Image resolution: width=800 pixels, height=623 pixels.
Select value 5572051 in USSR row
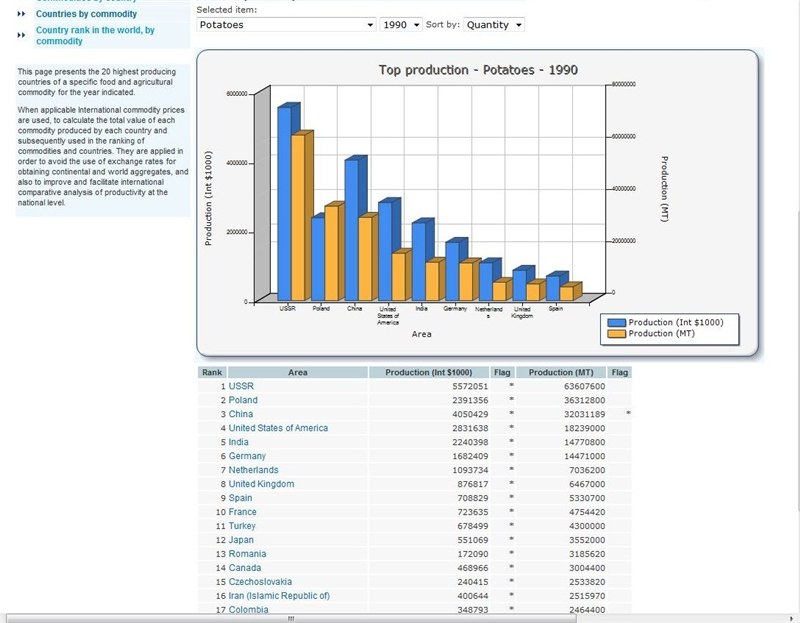[x=470, y=386]
